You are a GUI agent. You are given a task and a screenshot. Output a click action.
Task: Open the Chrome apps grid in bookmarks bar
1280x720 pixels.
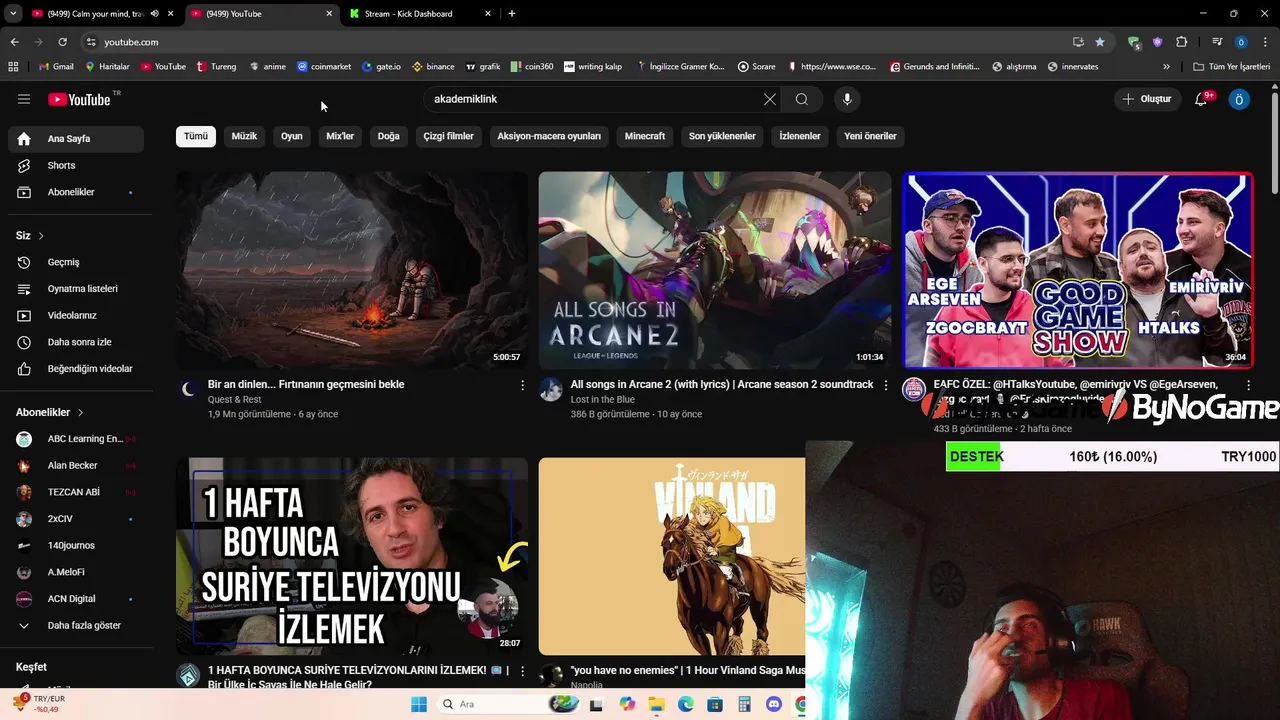coord(13,67)
